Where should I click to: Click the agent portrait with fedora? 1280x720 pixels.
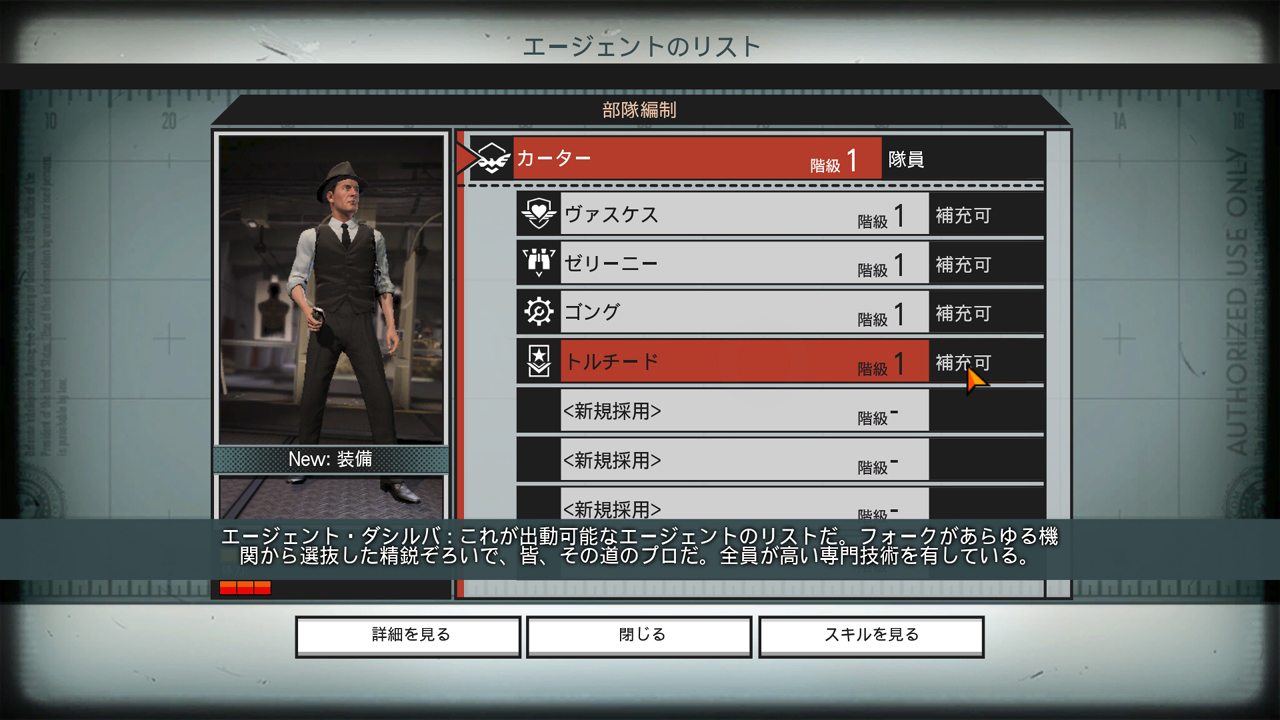tap(332, 289)
